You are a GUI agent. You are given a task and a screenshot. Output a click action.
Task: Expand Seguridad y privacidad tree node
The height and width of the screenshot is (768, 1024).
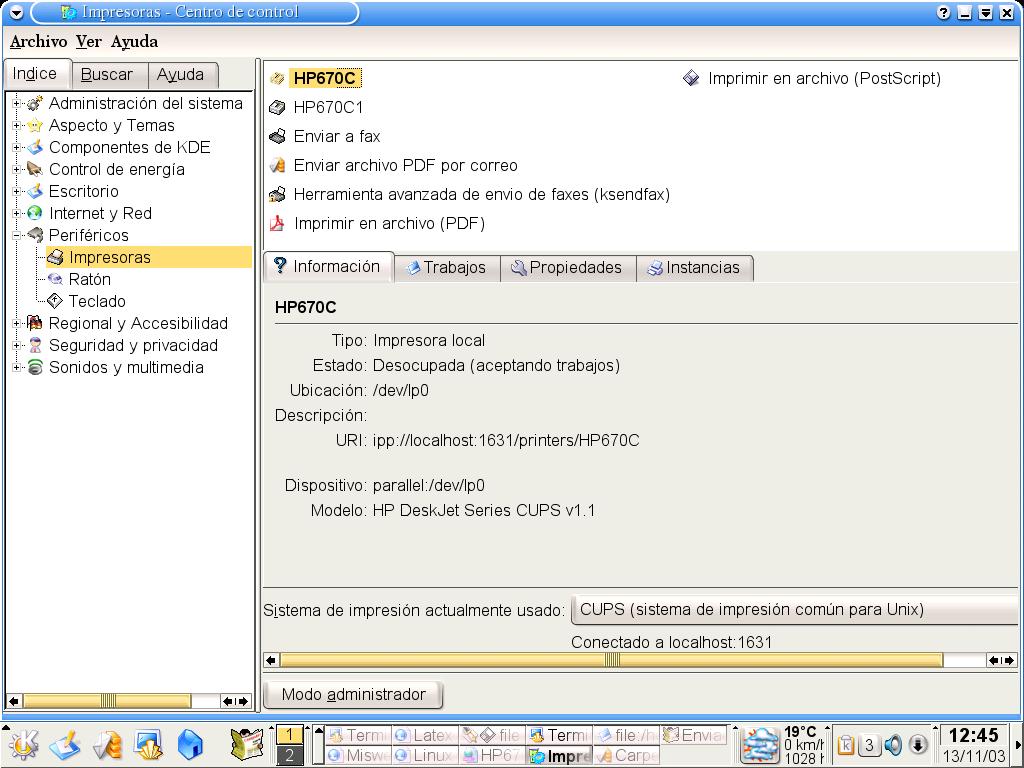coord(17,345)
